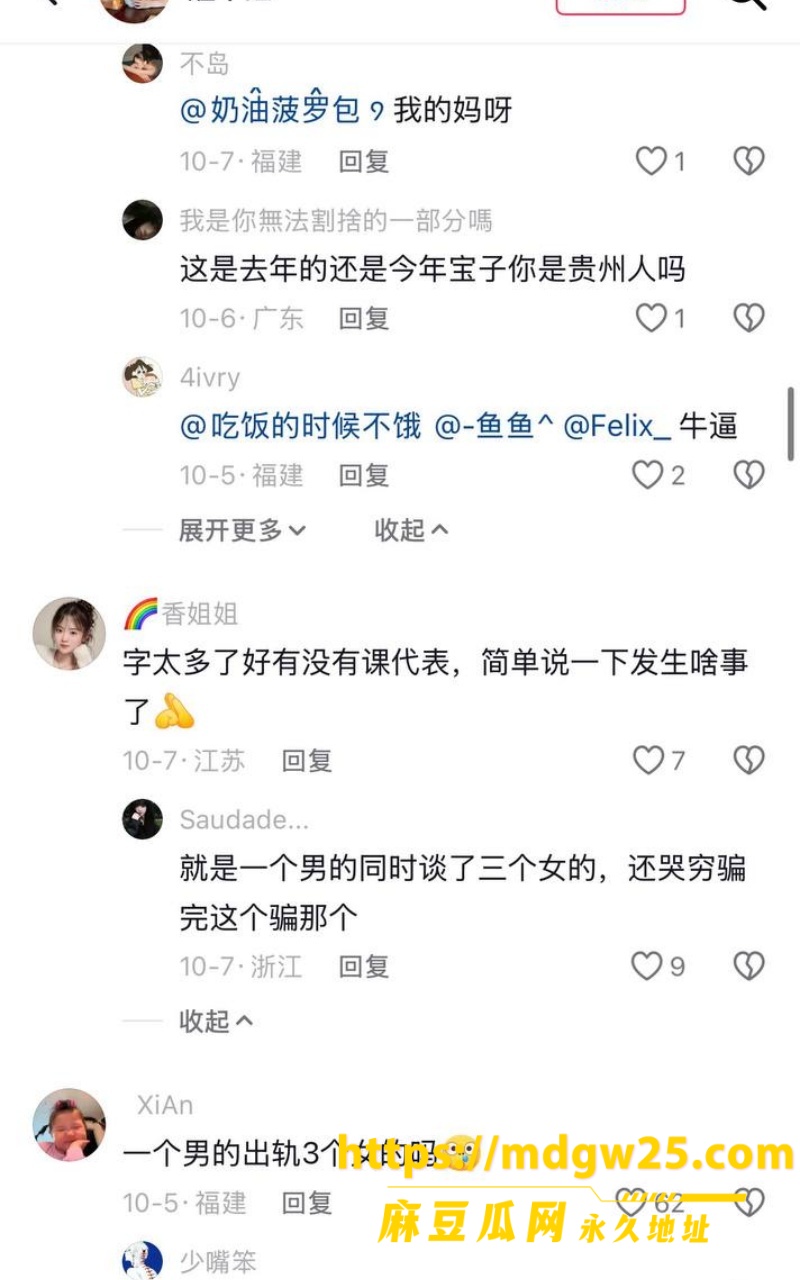800x1280 pixels.
Task: Like Saudade's reply heart icon
Action: (x=647, y=966)
